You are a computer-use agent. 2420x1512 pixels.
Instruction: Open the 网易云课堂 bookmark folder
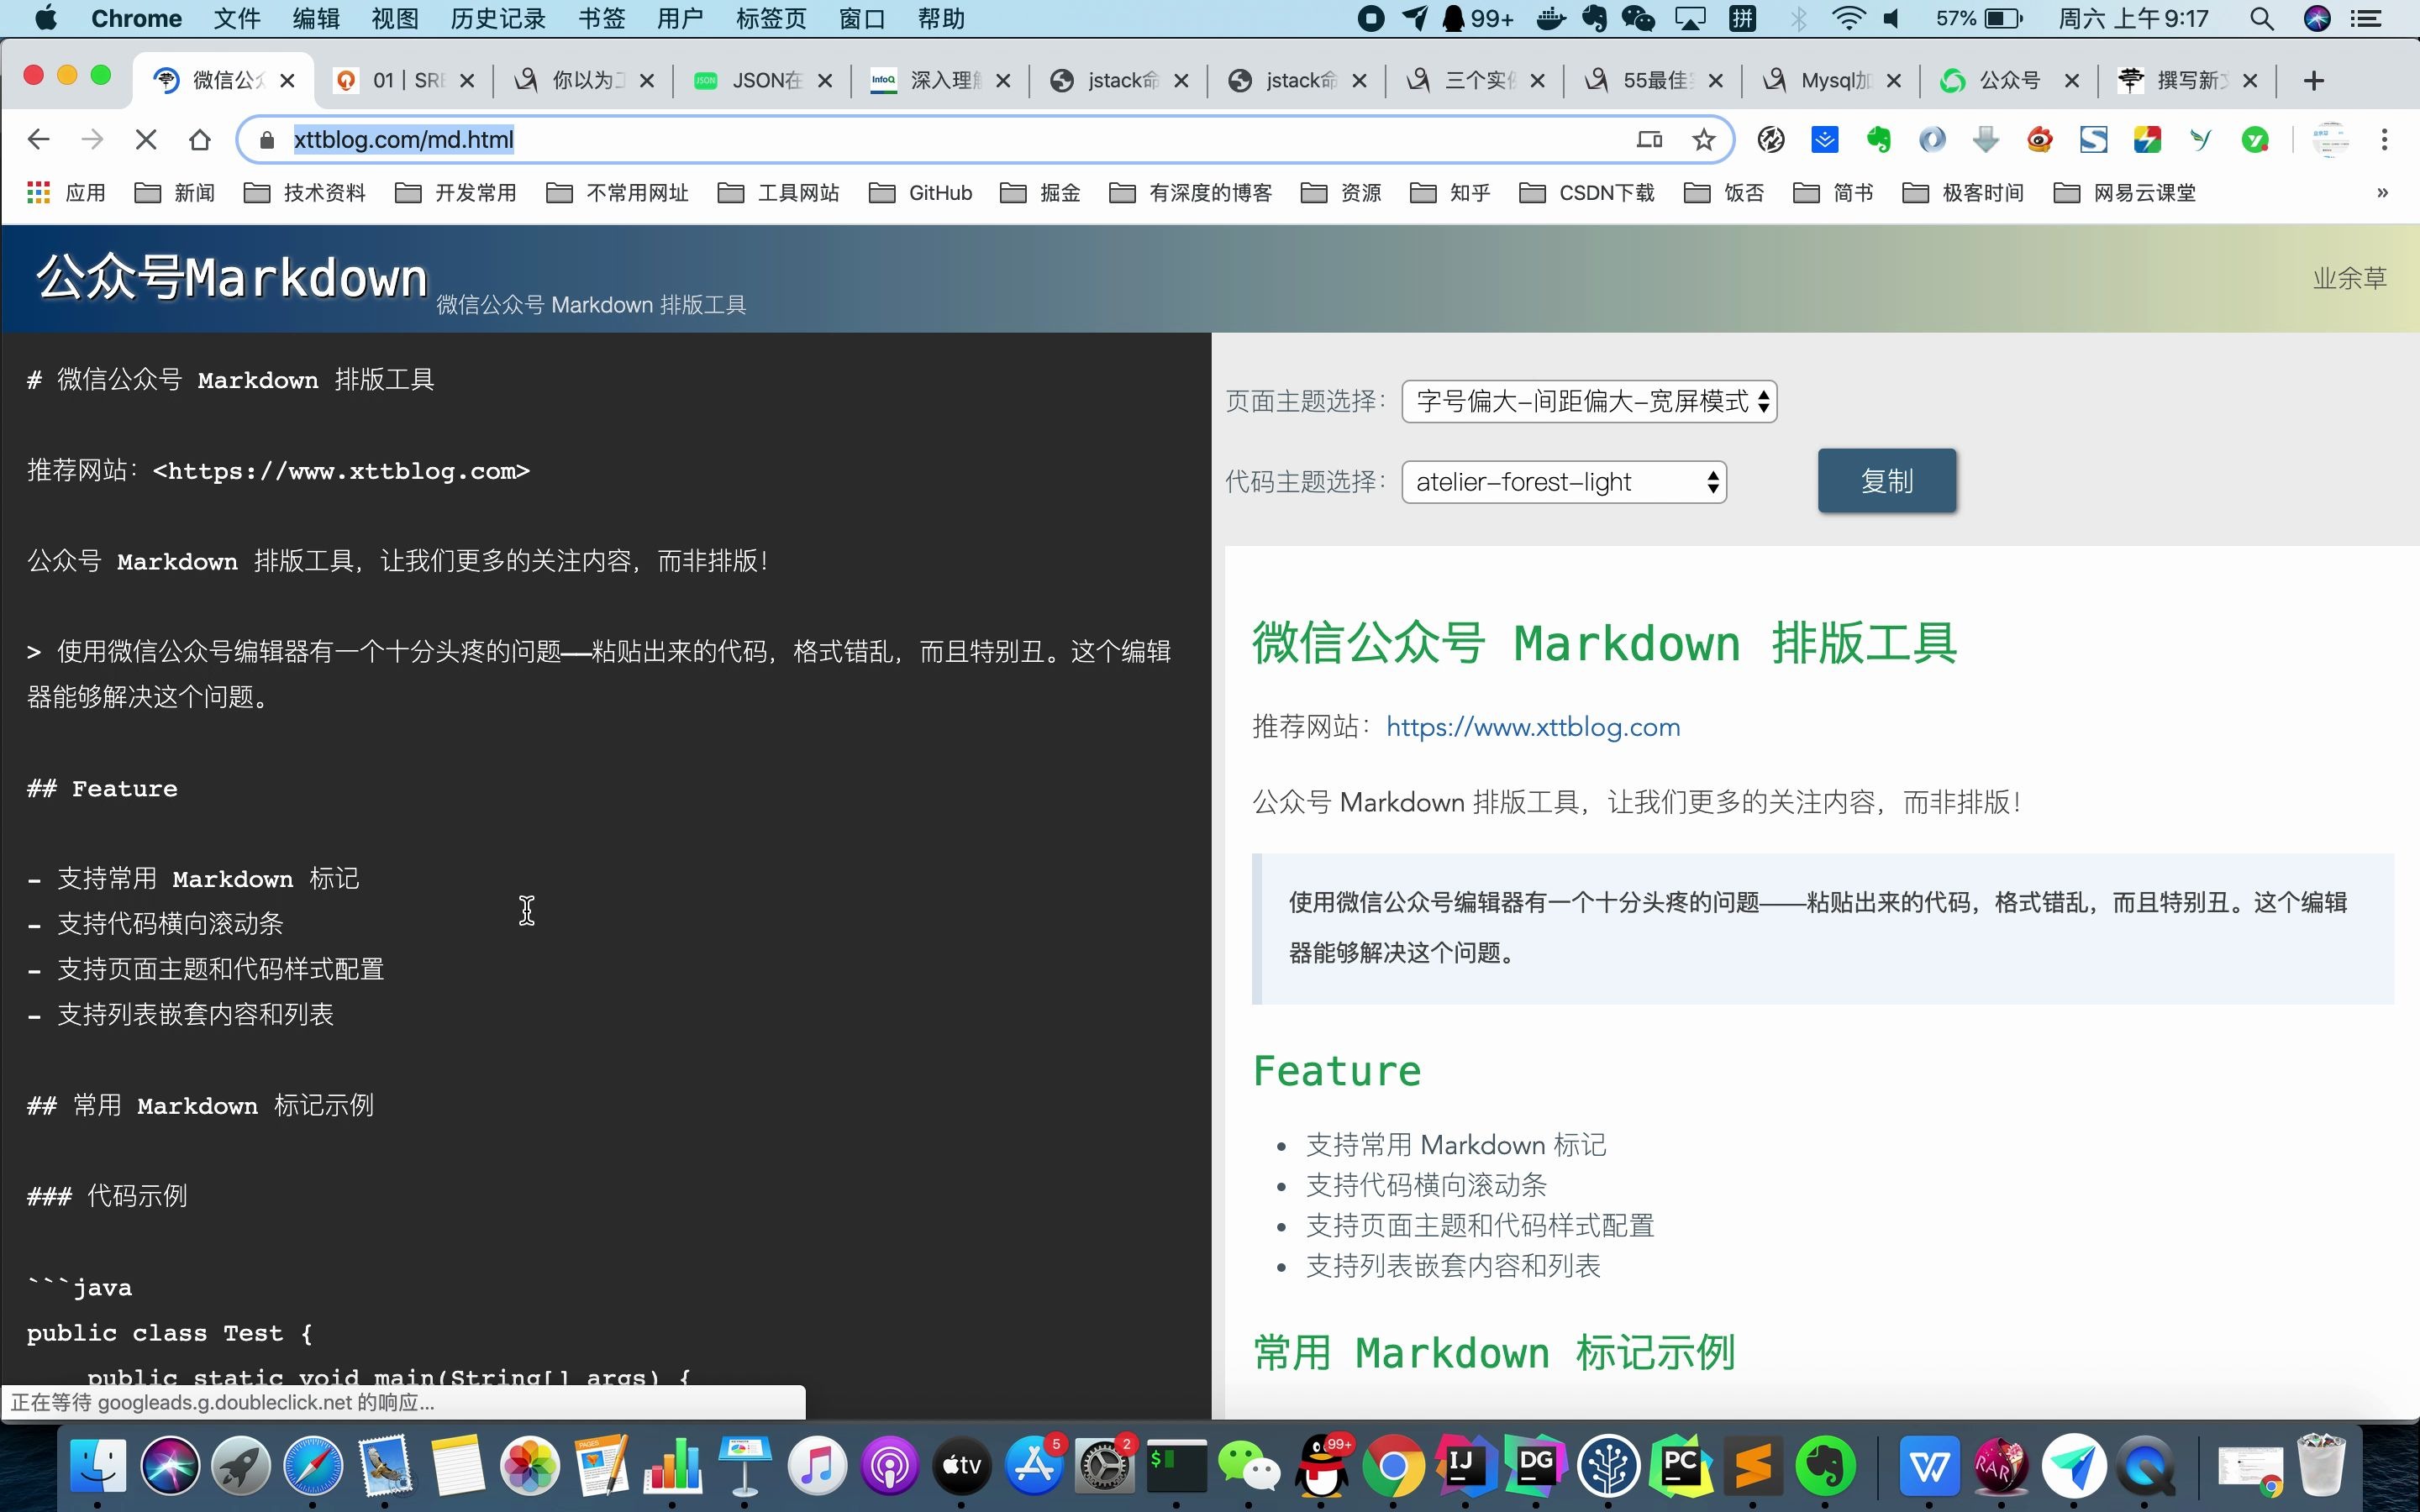[2125, 193]
